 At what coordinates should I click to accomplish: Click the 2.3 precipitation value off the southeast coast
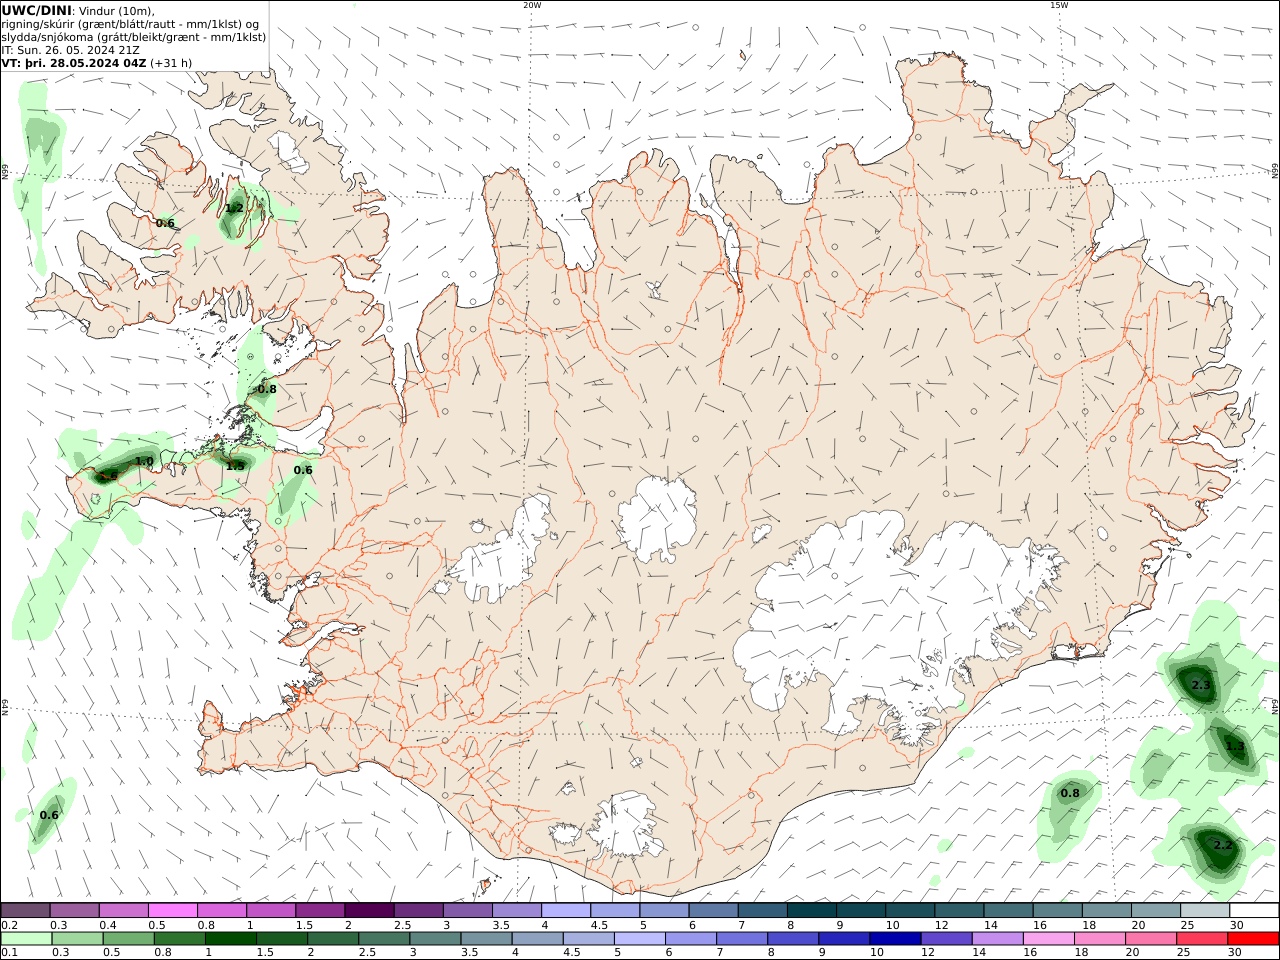click(x=1202, y=686)
